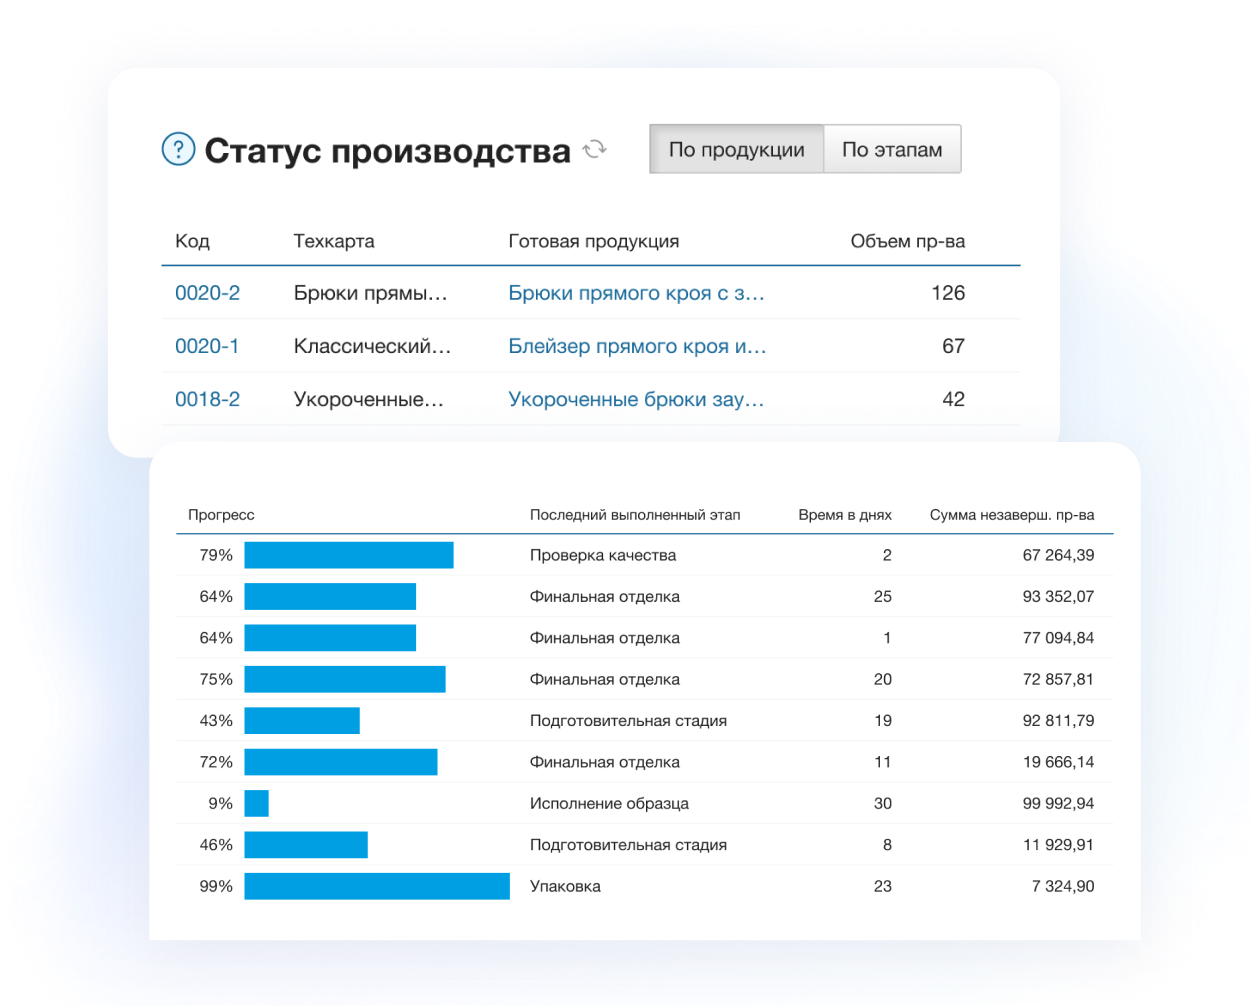Click the 99% progress bar
This screenshot has width=1250, height=1006.
coord(377,886)
